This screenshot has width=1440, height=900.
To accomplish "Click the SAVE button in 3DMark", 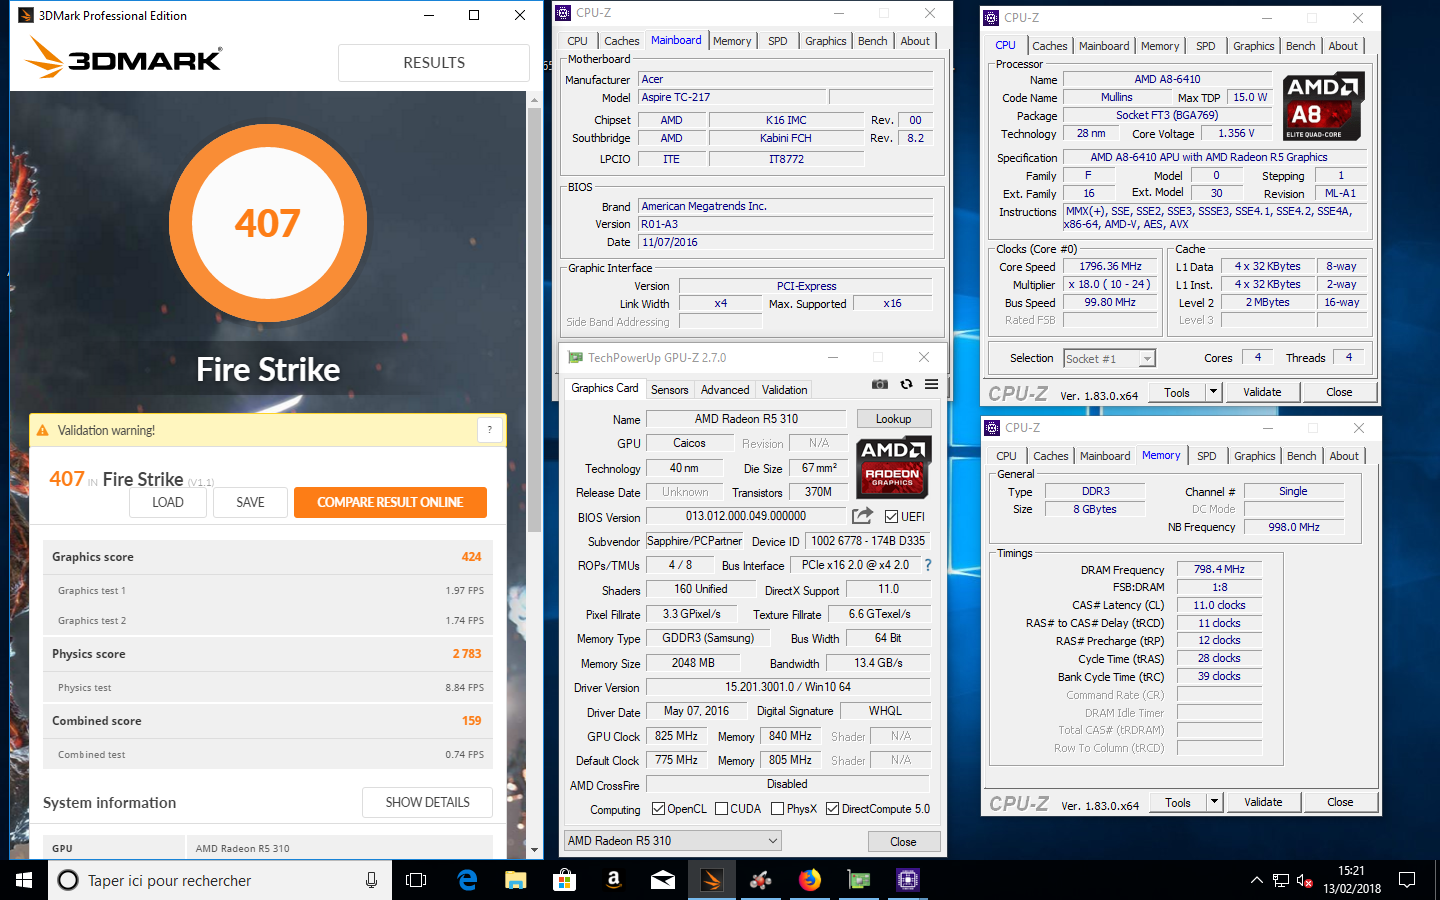I will 250,503.
